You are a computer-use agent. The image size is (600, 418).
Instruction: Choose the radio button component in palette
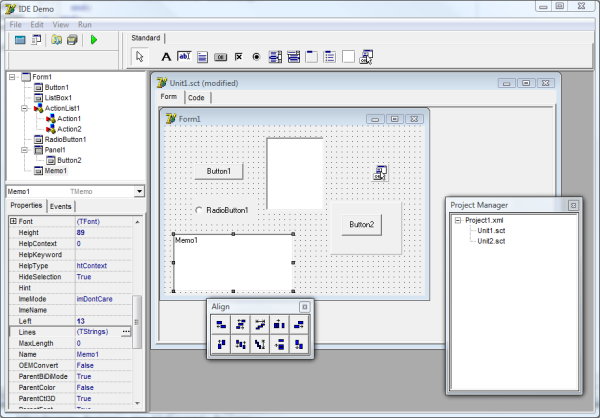(256, 56)
